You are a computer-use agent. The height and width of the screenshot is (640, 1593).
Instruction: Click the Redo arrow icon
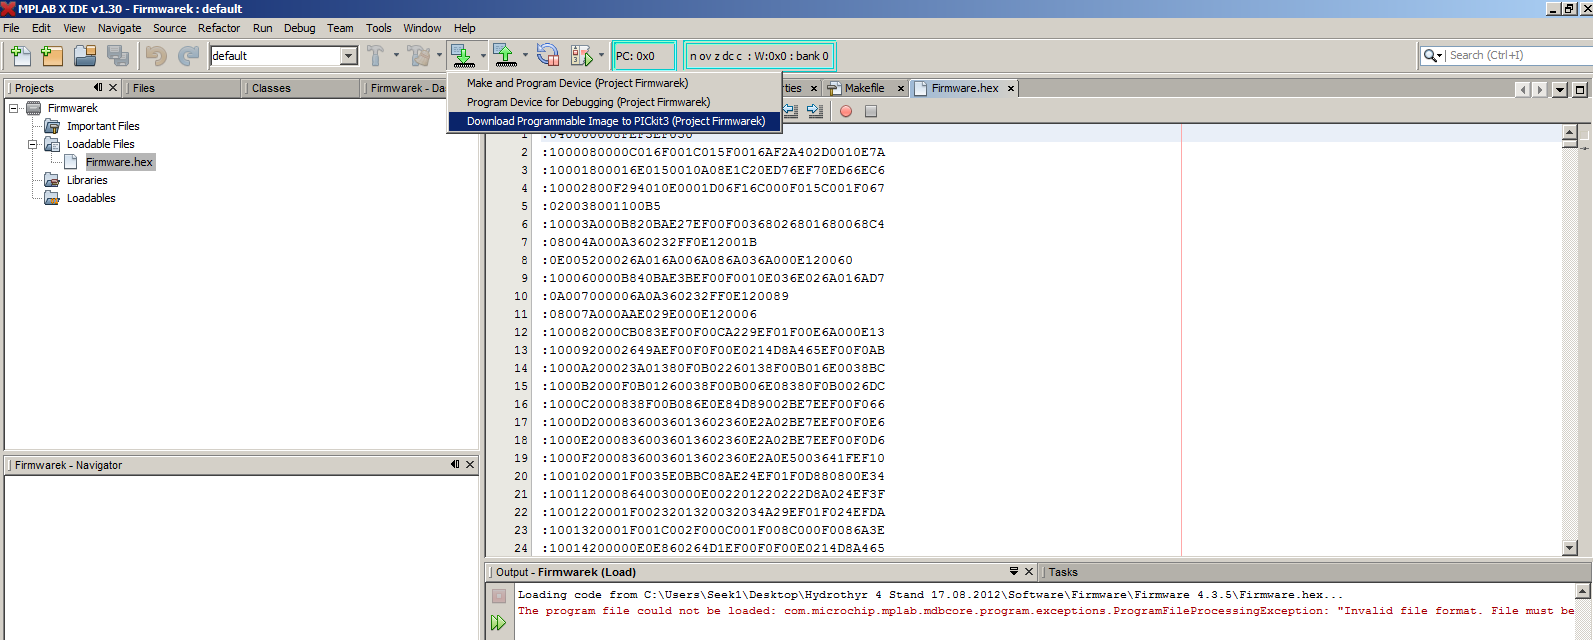pos(189,56)
